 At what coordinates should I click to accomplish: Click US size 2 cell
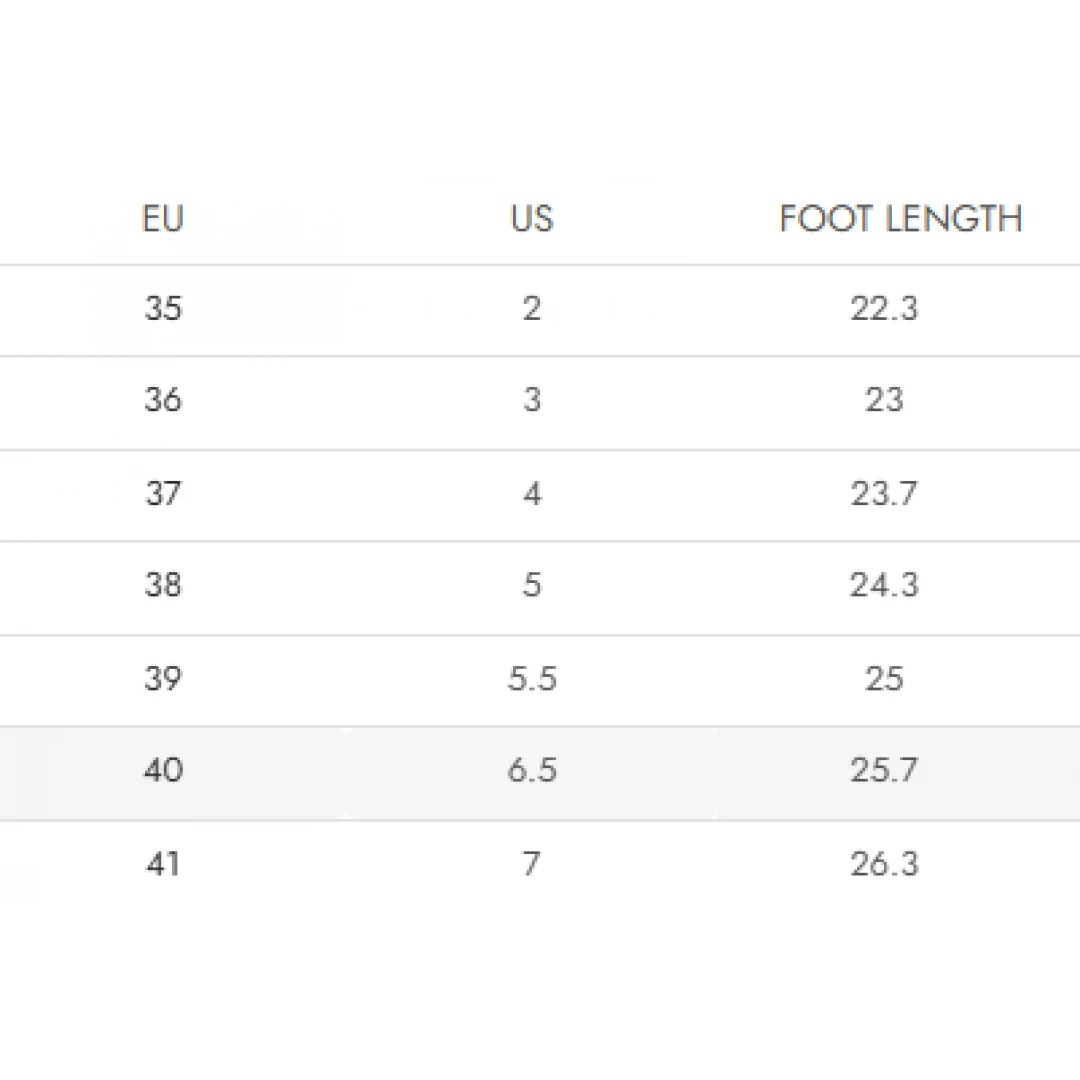click(x=531, y=309)
